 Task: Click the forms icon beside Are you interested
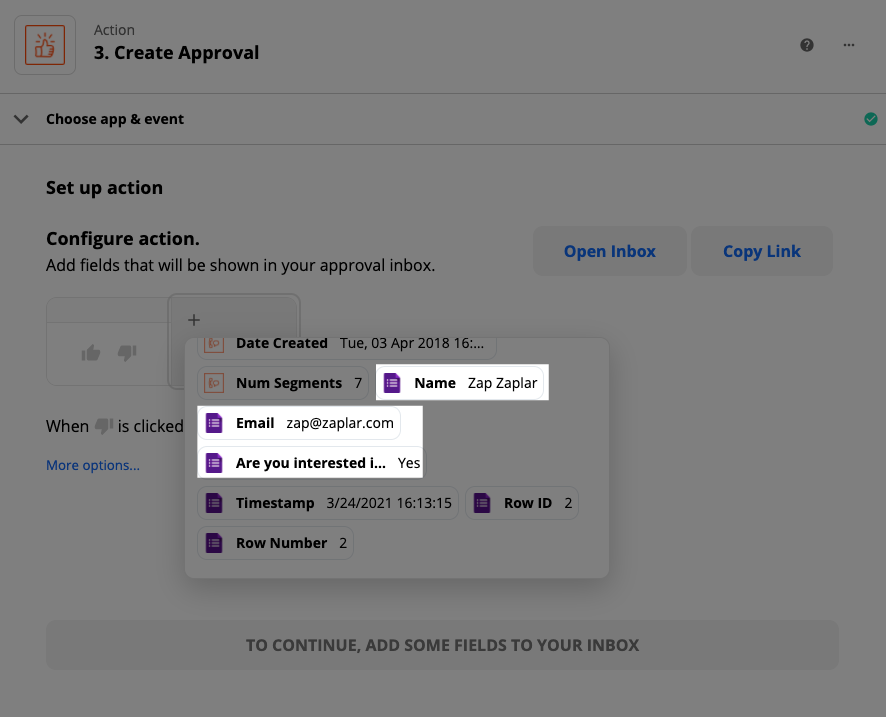tap(214, 463)
